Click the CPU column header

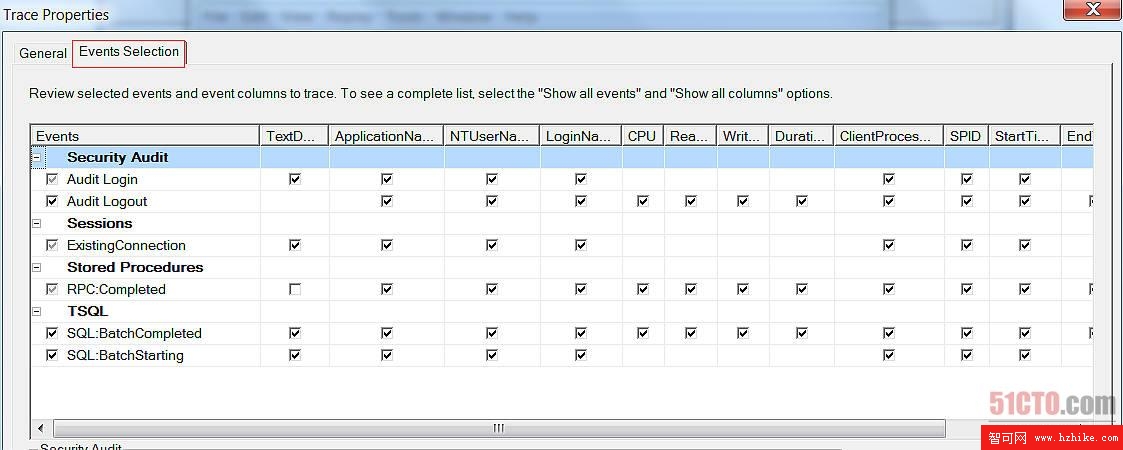(x=642, y=136)
